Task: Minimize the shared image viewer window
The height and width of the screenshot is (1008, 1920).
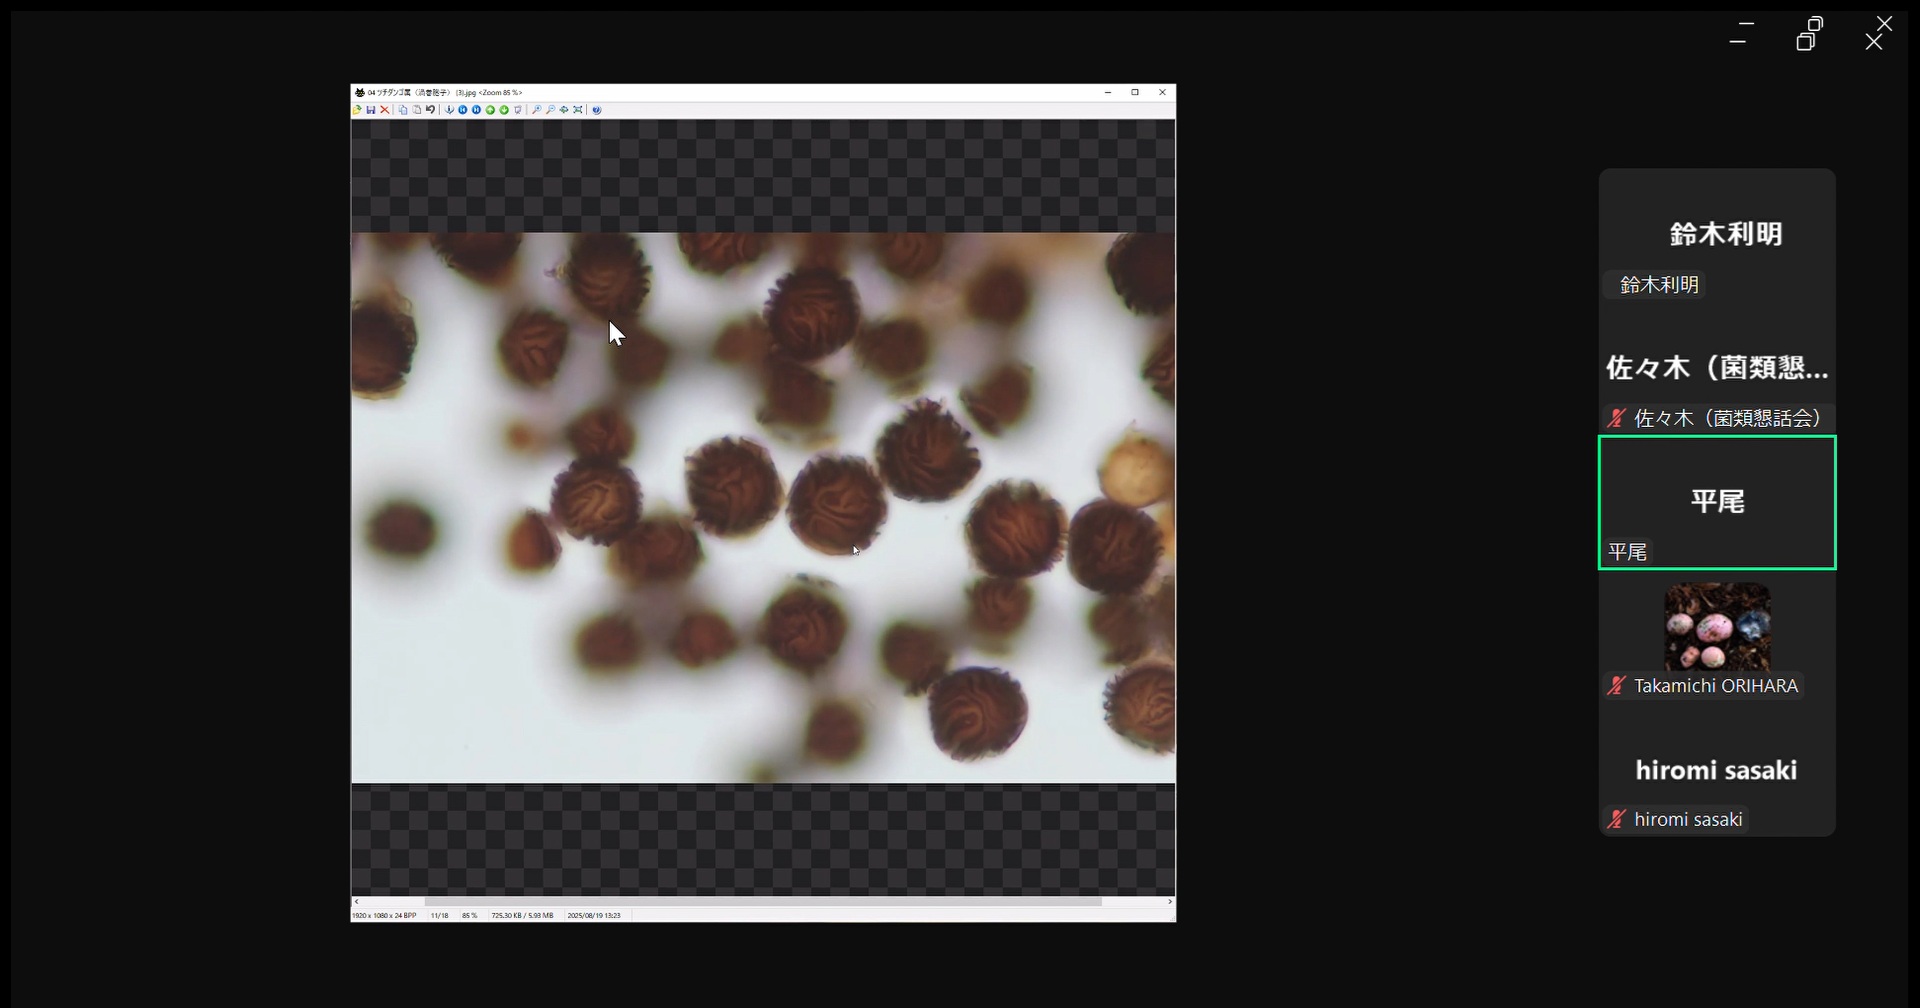Action: [1108, 92]
